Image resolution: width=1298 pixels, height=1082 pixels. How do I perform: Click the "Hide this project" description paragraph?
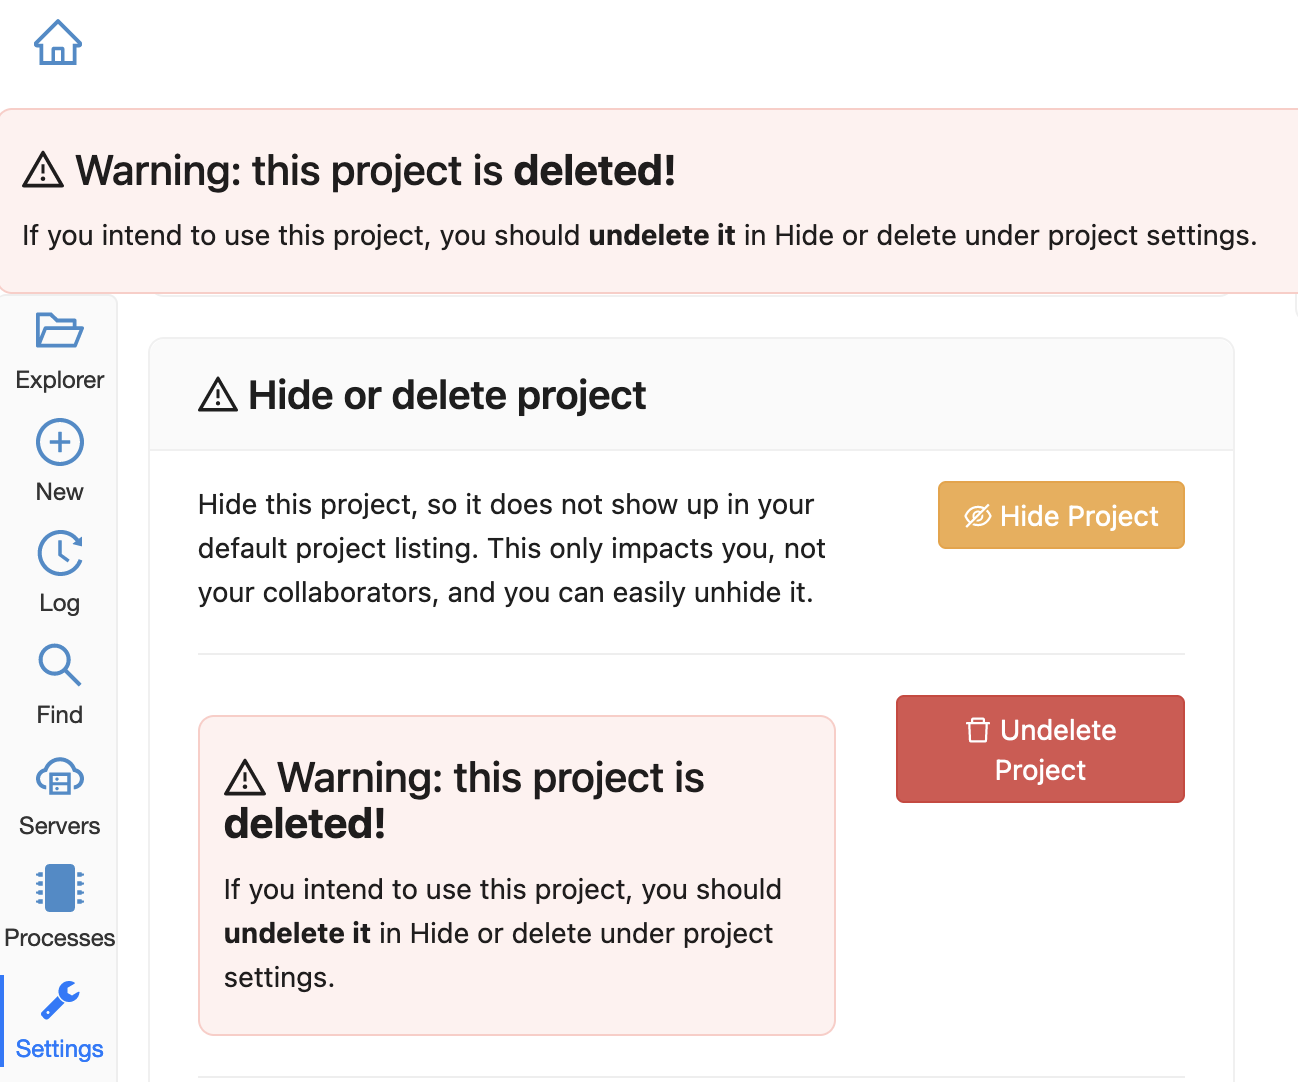coord(511,548)
